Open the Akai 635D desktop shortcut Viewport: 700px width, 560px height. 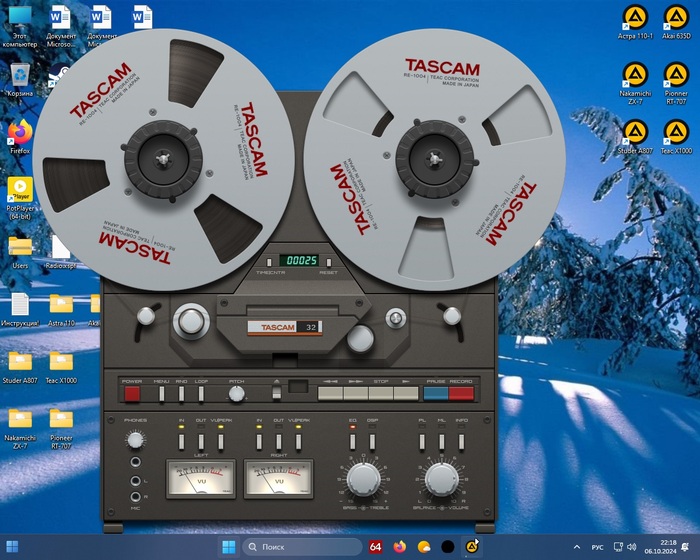675,16
